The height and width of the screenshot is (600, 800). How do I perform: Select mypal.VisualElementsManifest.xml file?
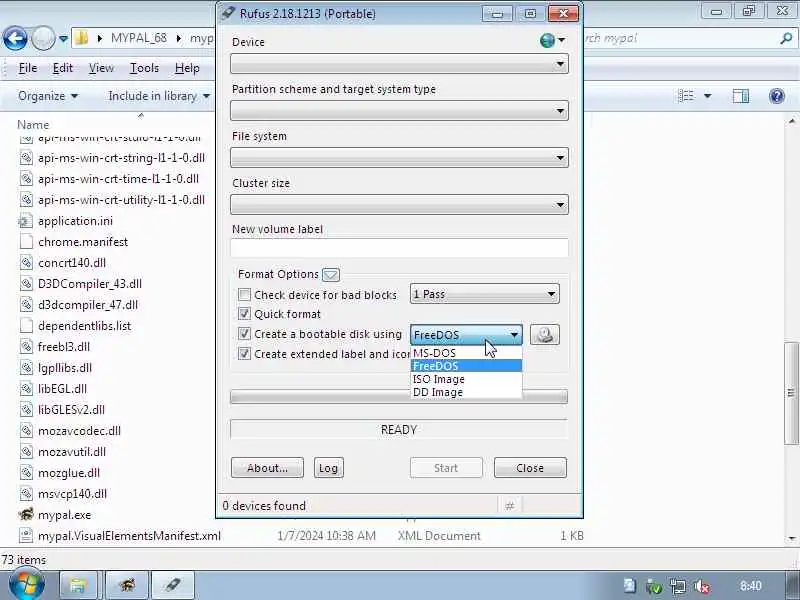(x=129, y=536)
